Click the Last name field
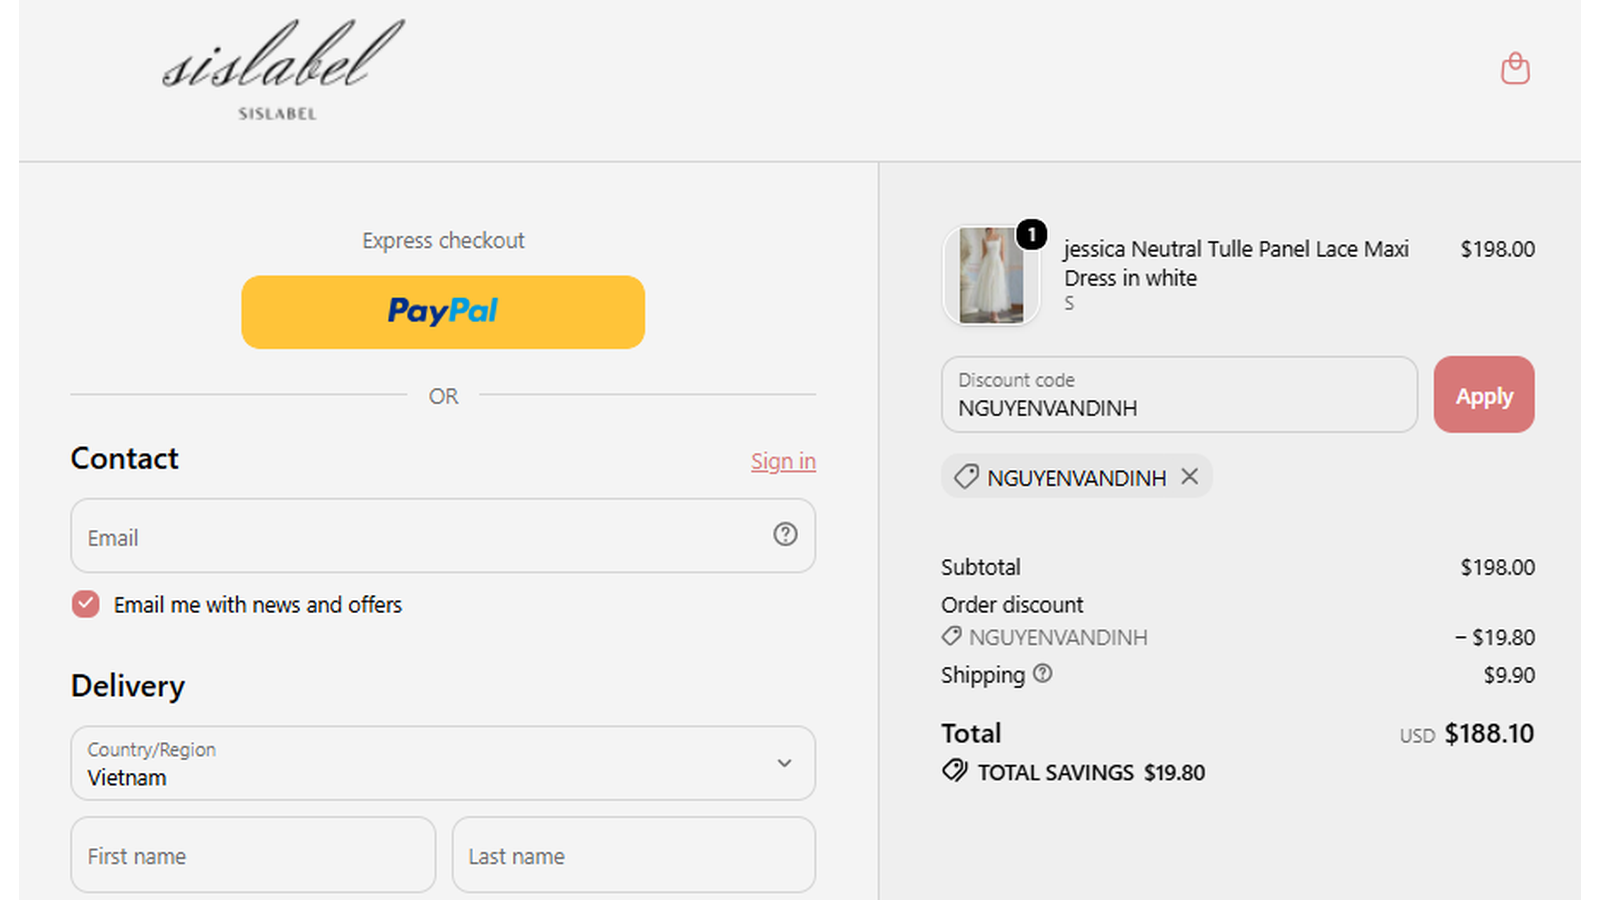The height and width of the screenshot is (900, 1600). click(634, 855)
